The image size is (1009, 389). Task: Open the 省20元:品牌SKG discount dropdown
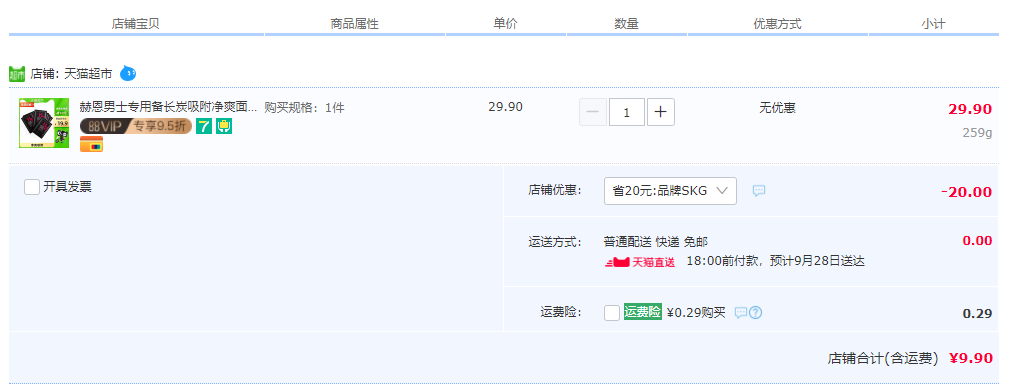670,191
